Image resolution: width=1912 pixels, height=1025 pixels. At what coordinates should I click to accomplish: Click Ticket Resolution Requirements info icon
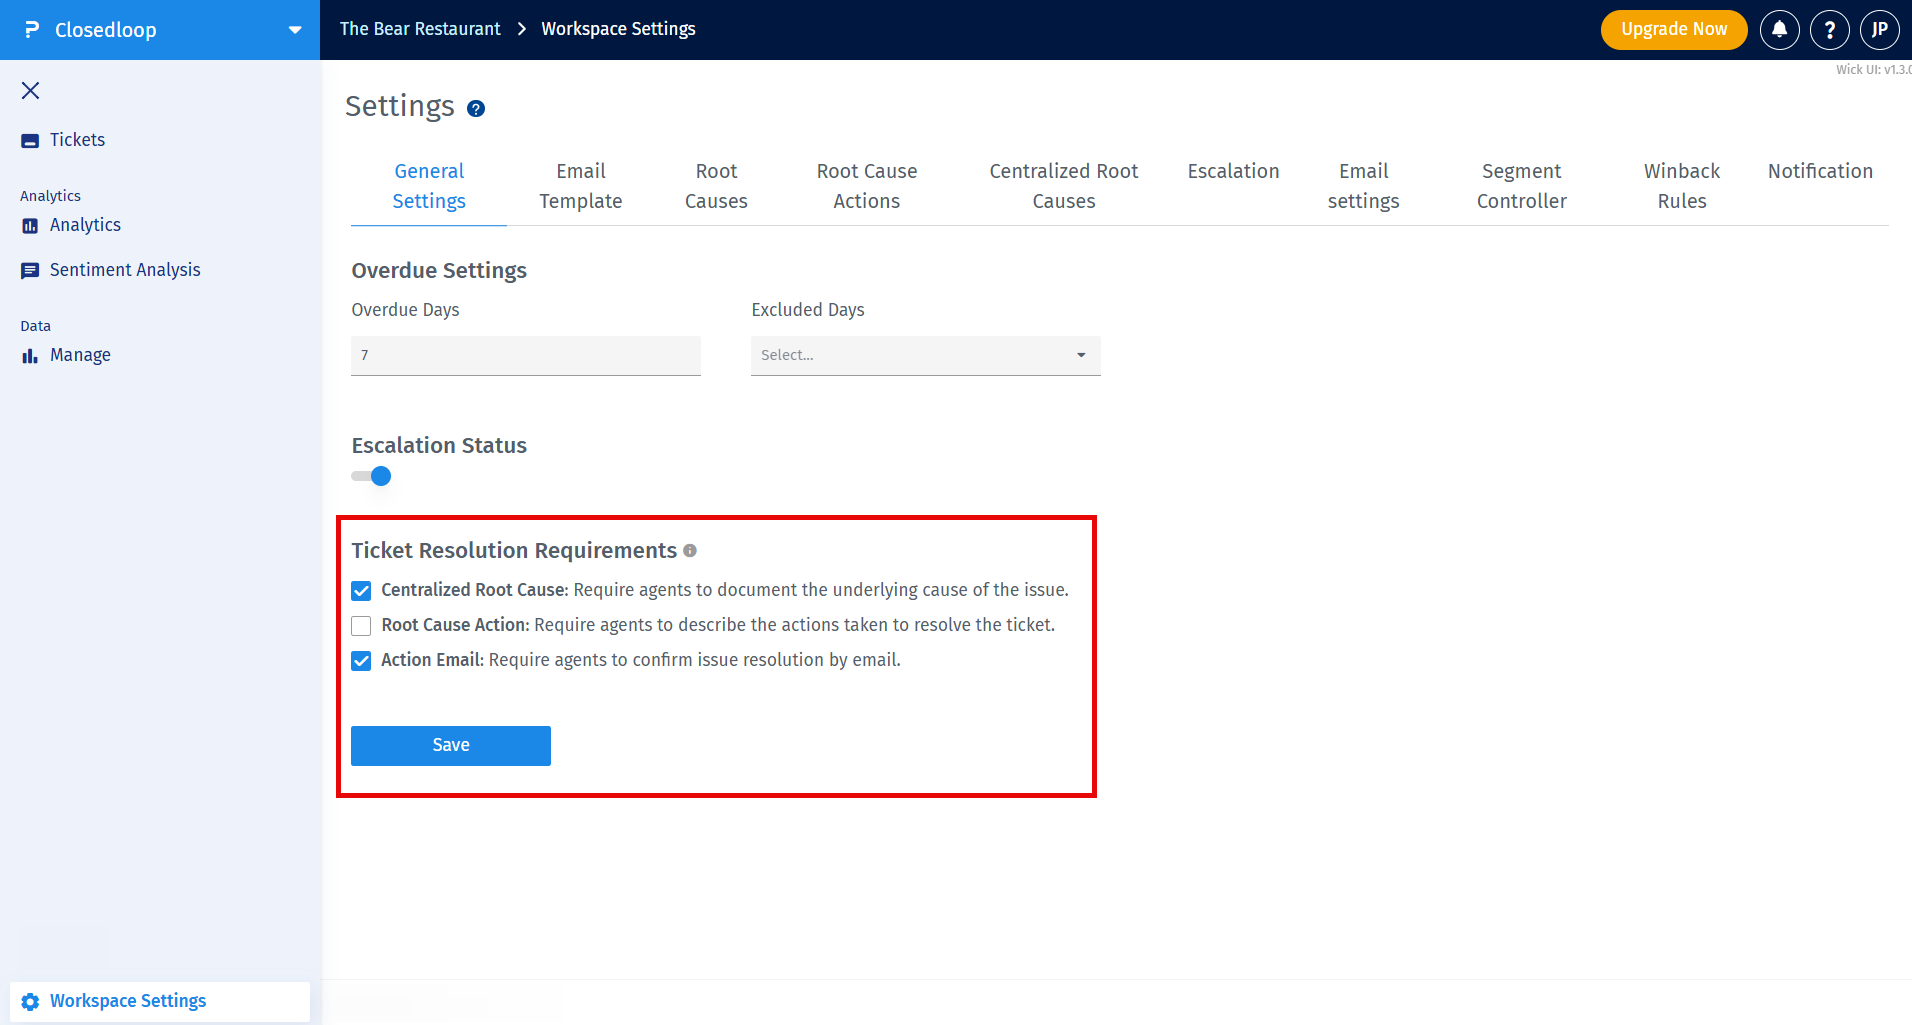click(x=690, y=551)
